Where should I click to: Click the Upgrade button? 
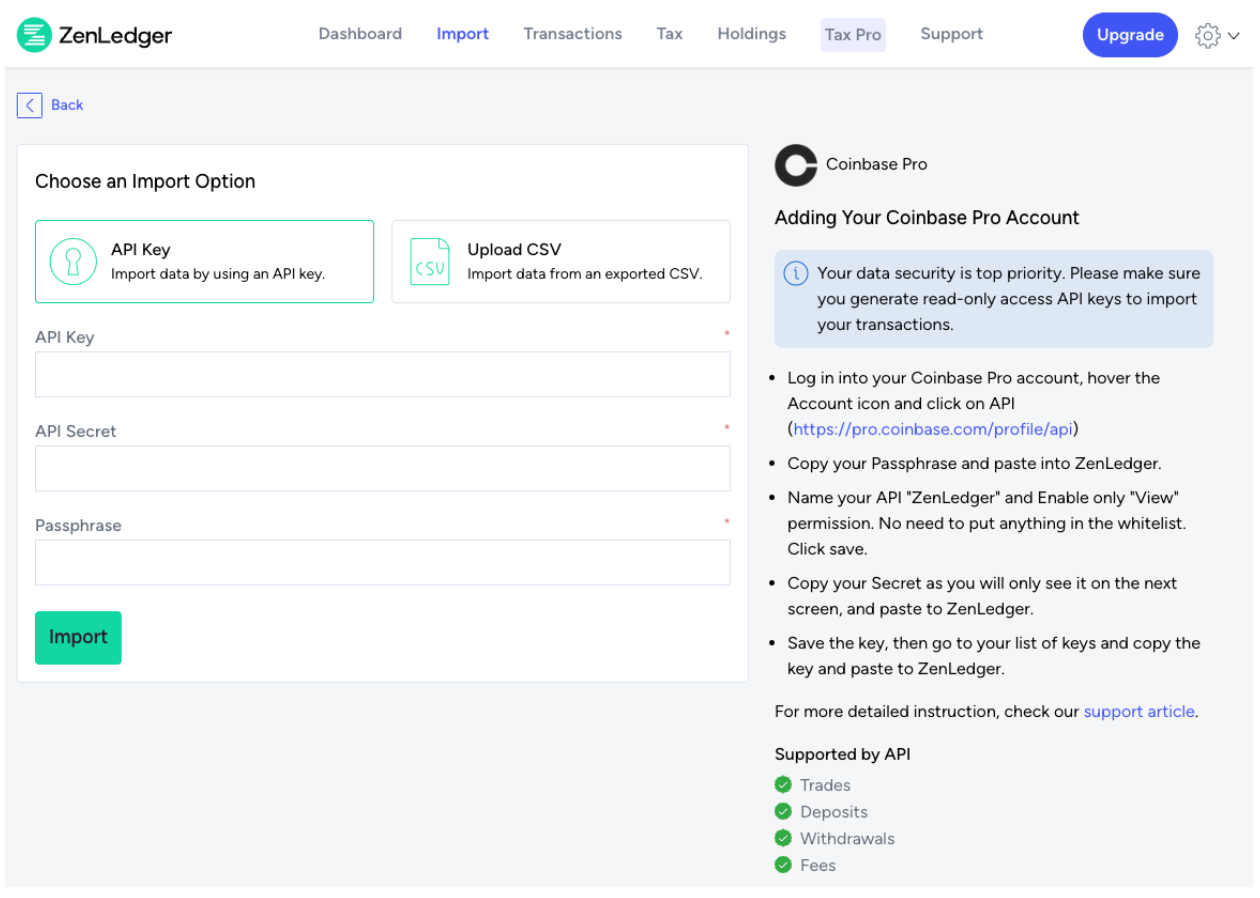(1129, 35)
